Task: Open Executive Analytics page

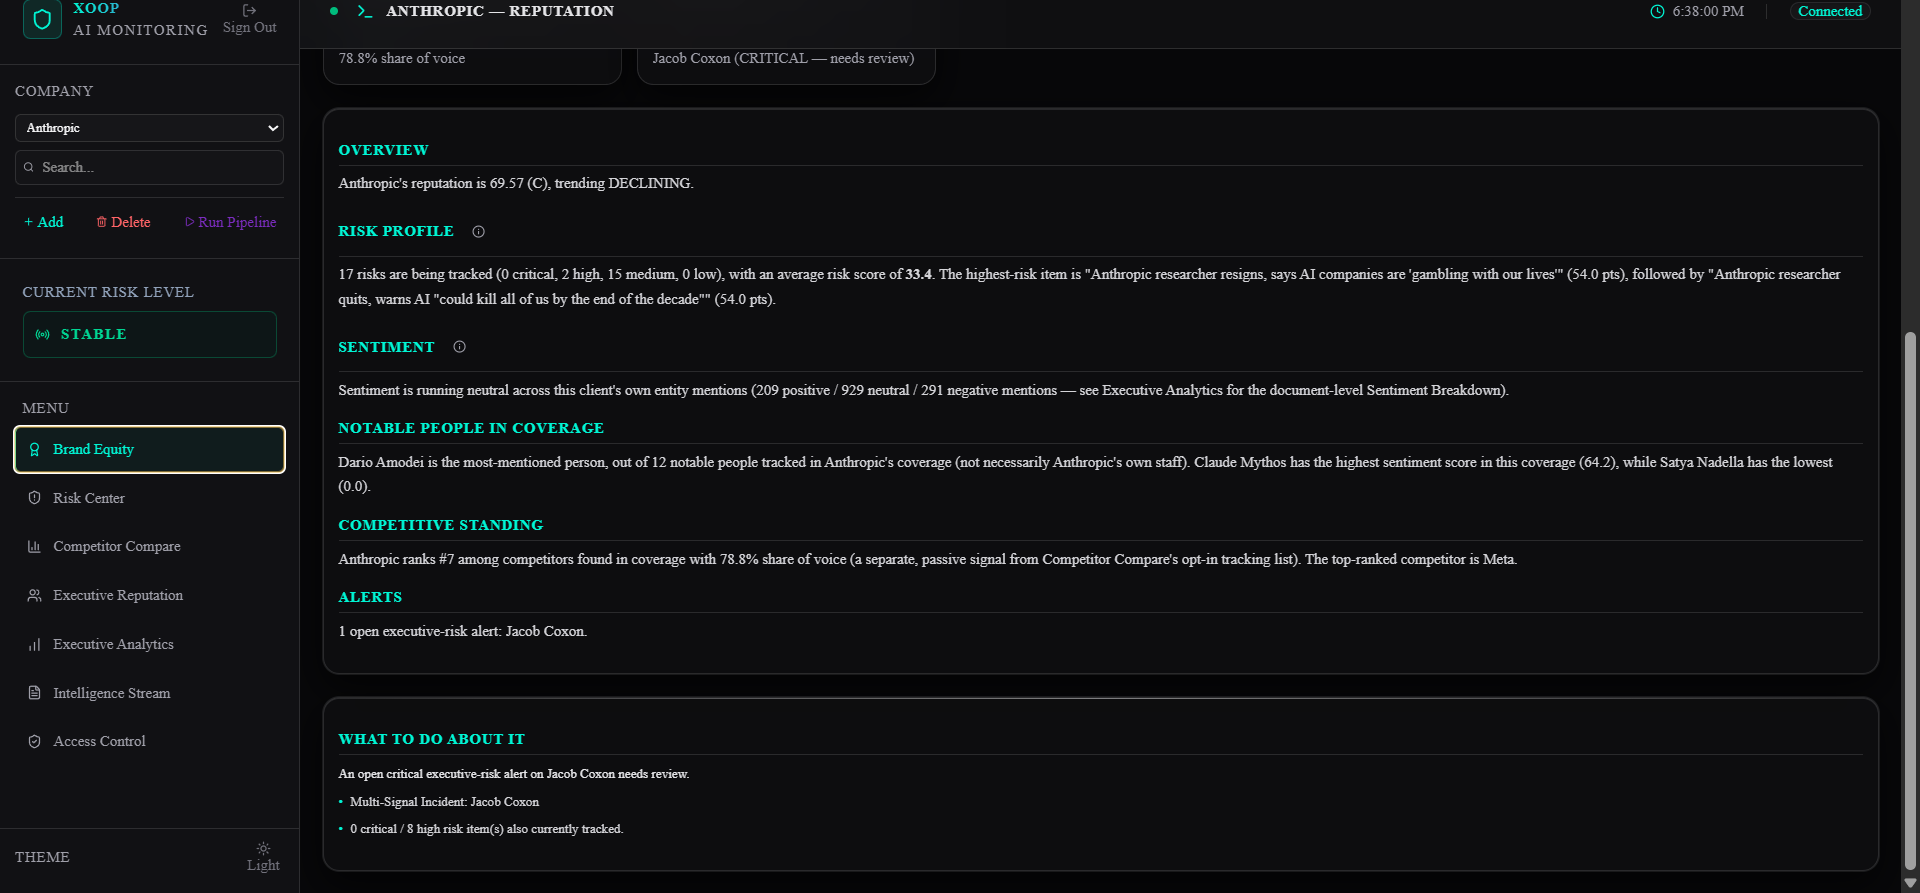Action: pos(149,645)
